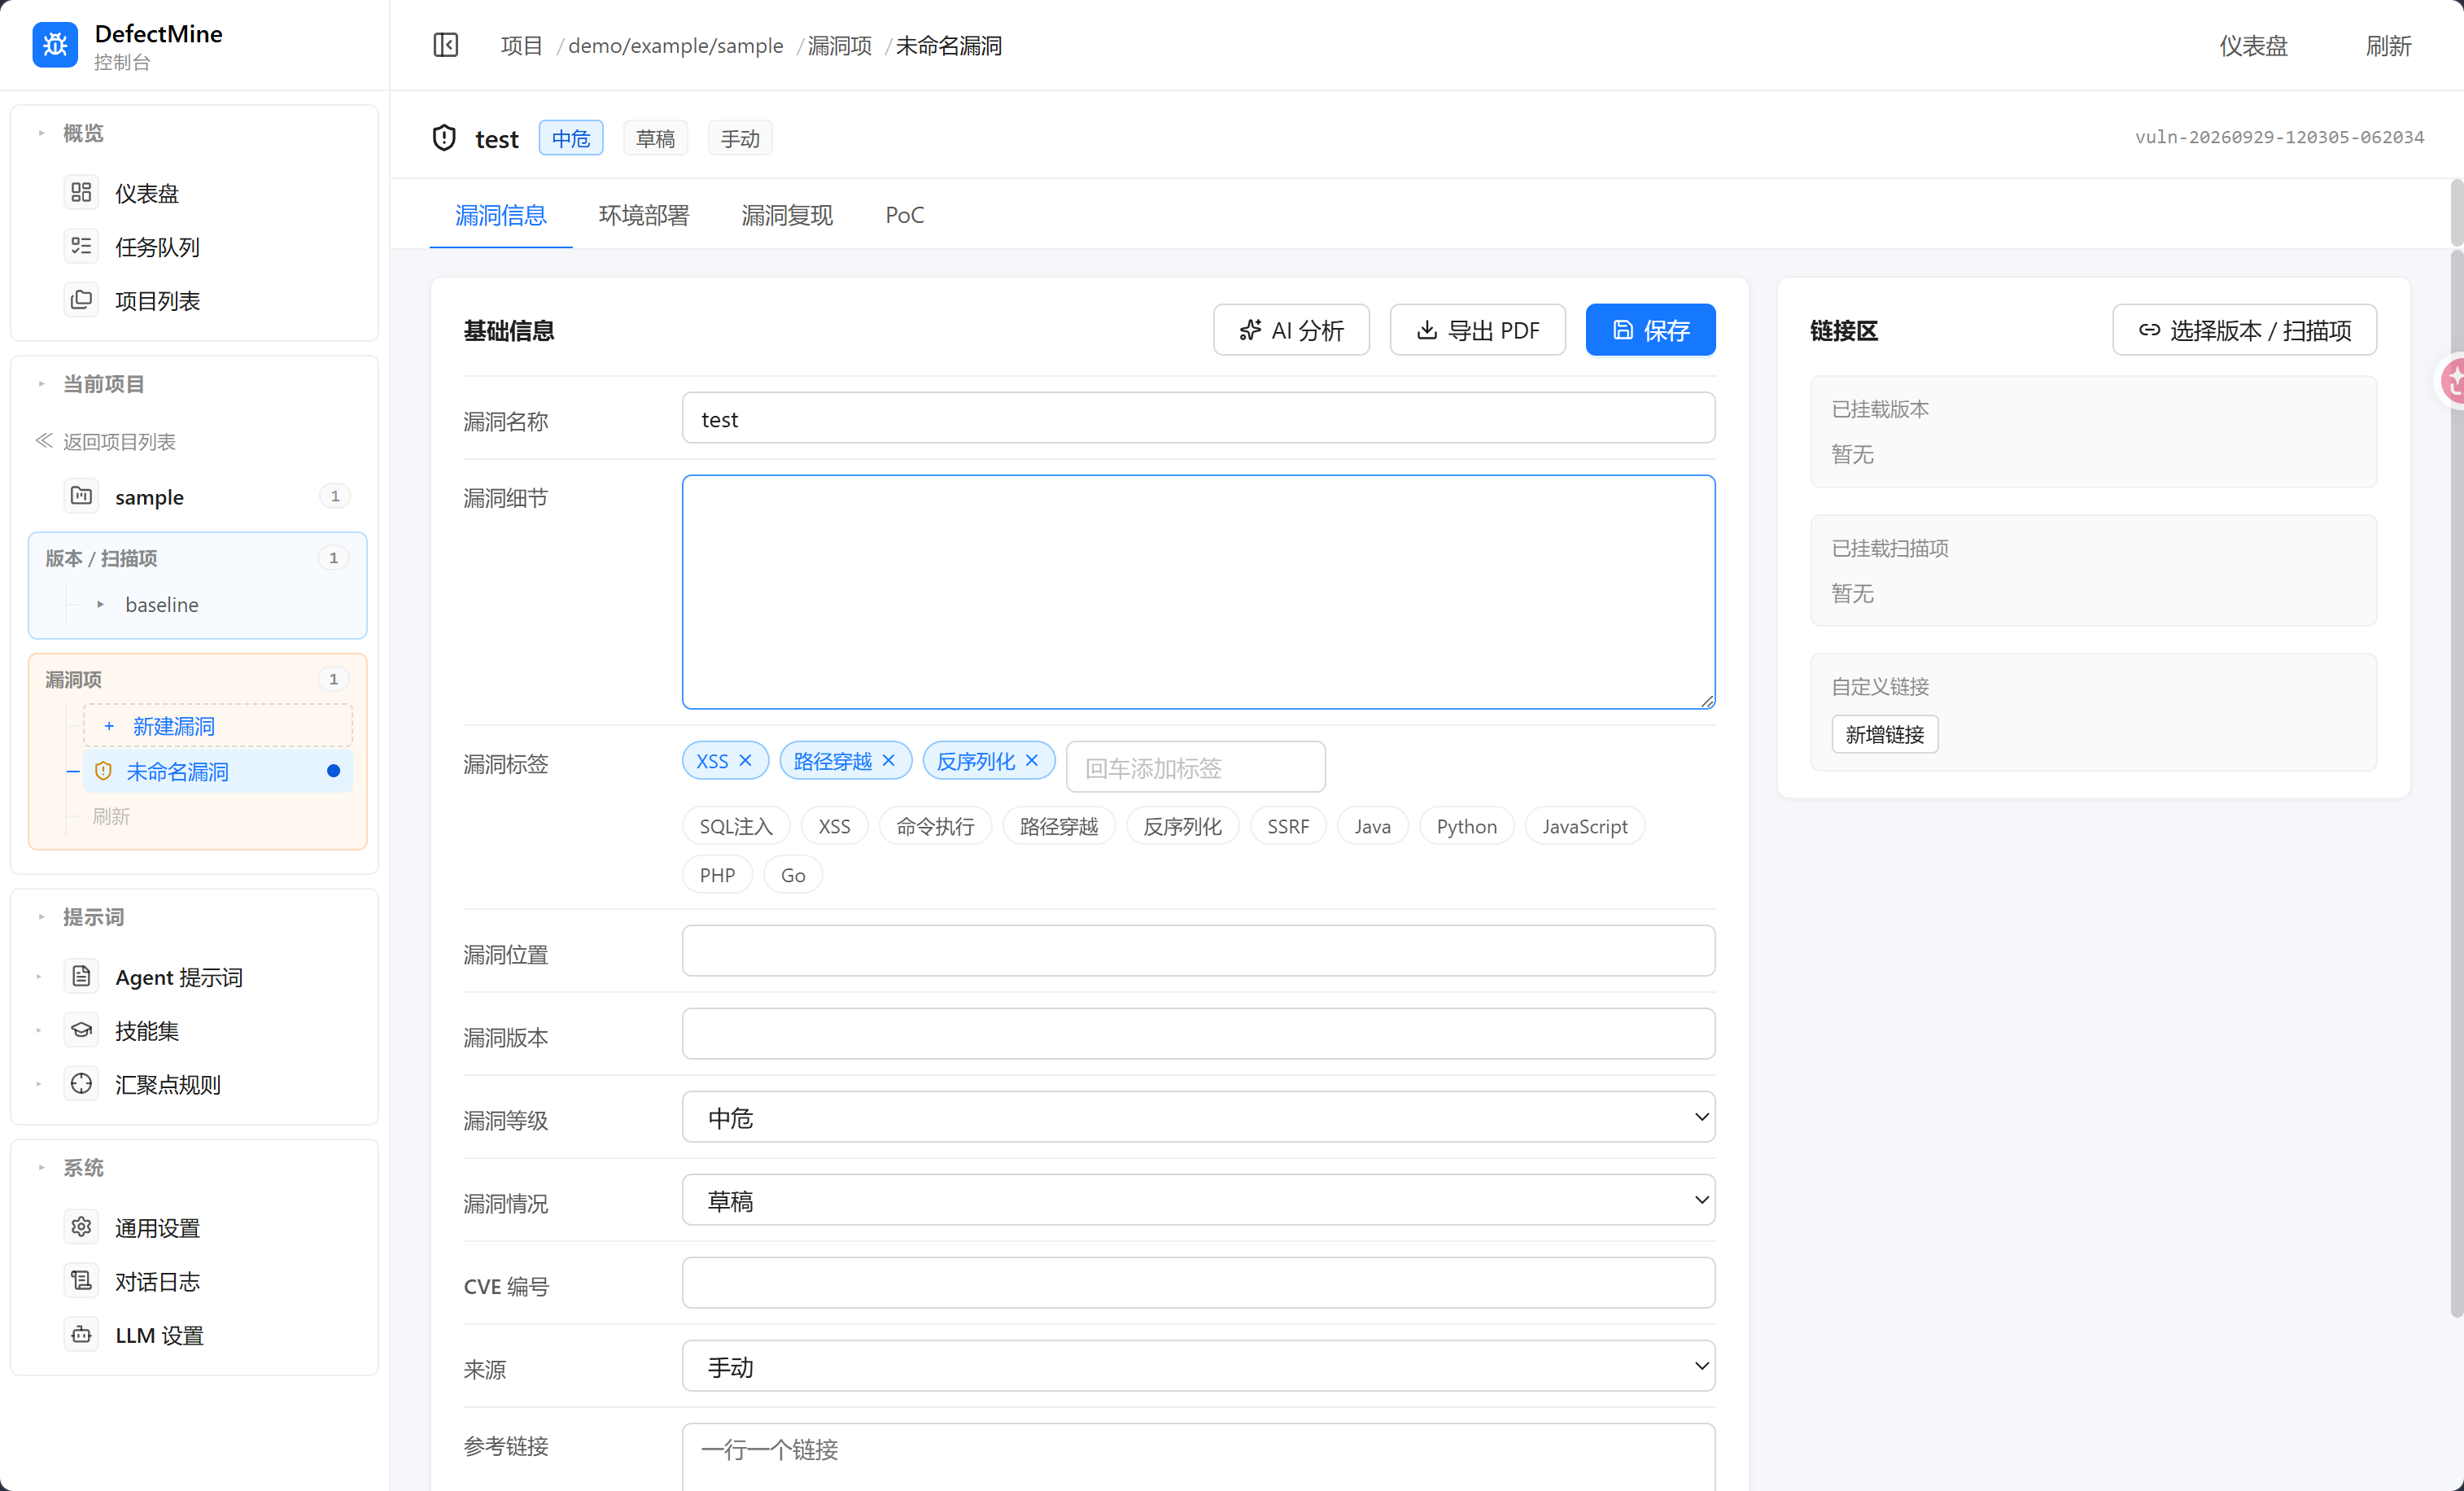
Task: Expand the baseline tree node
Action: point(100,604)
